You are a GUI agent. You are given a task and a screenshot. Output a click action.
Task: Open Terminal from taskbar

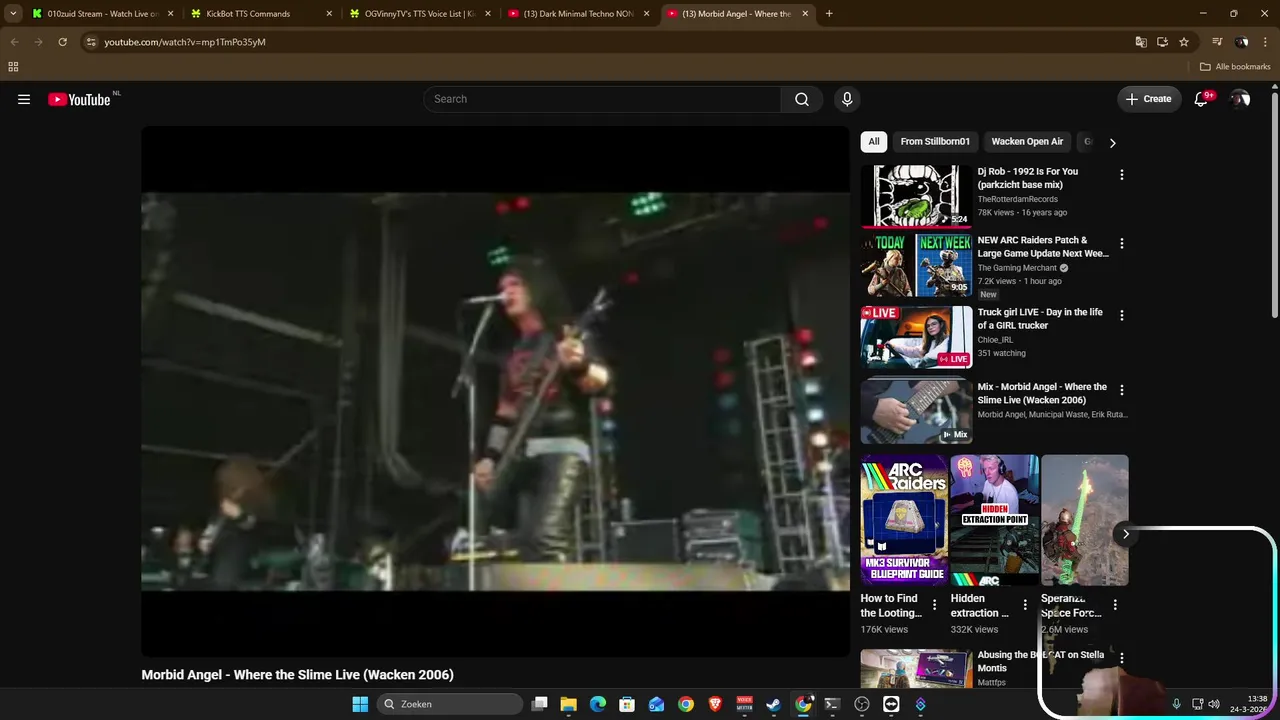pyautogui.click(x=832, y=704)
